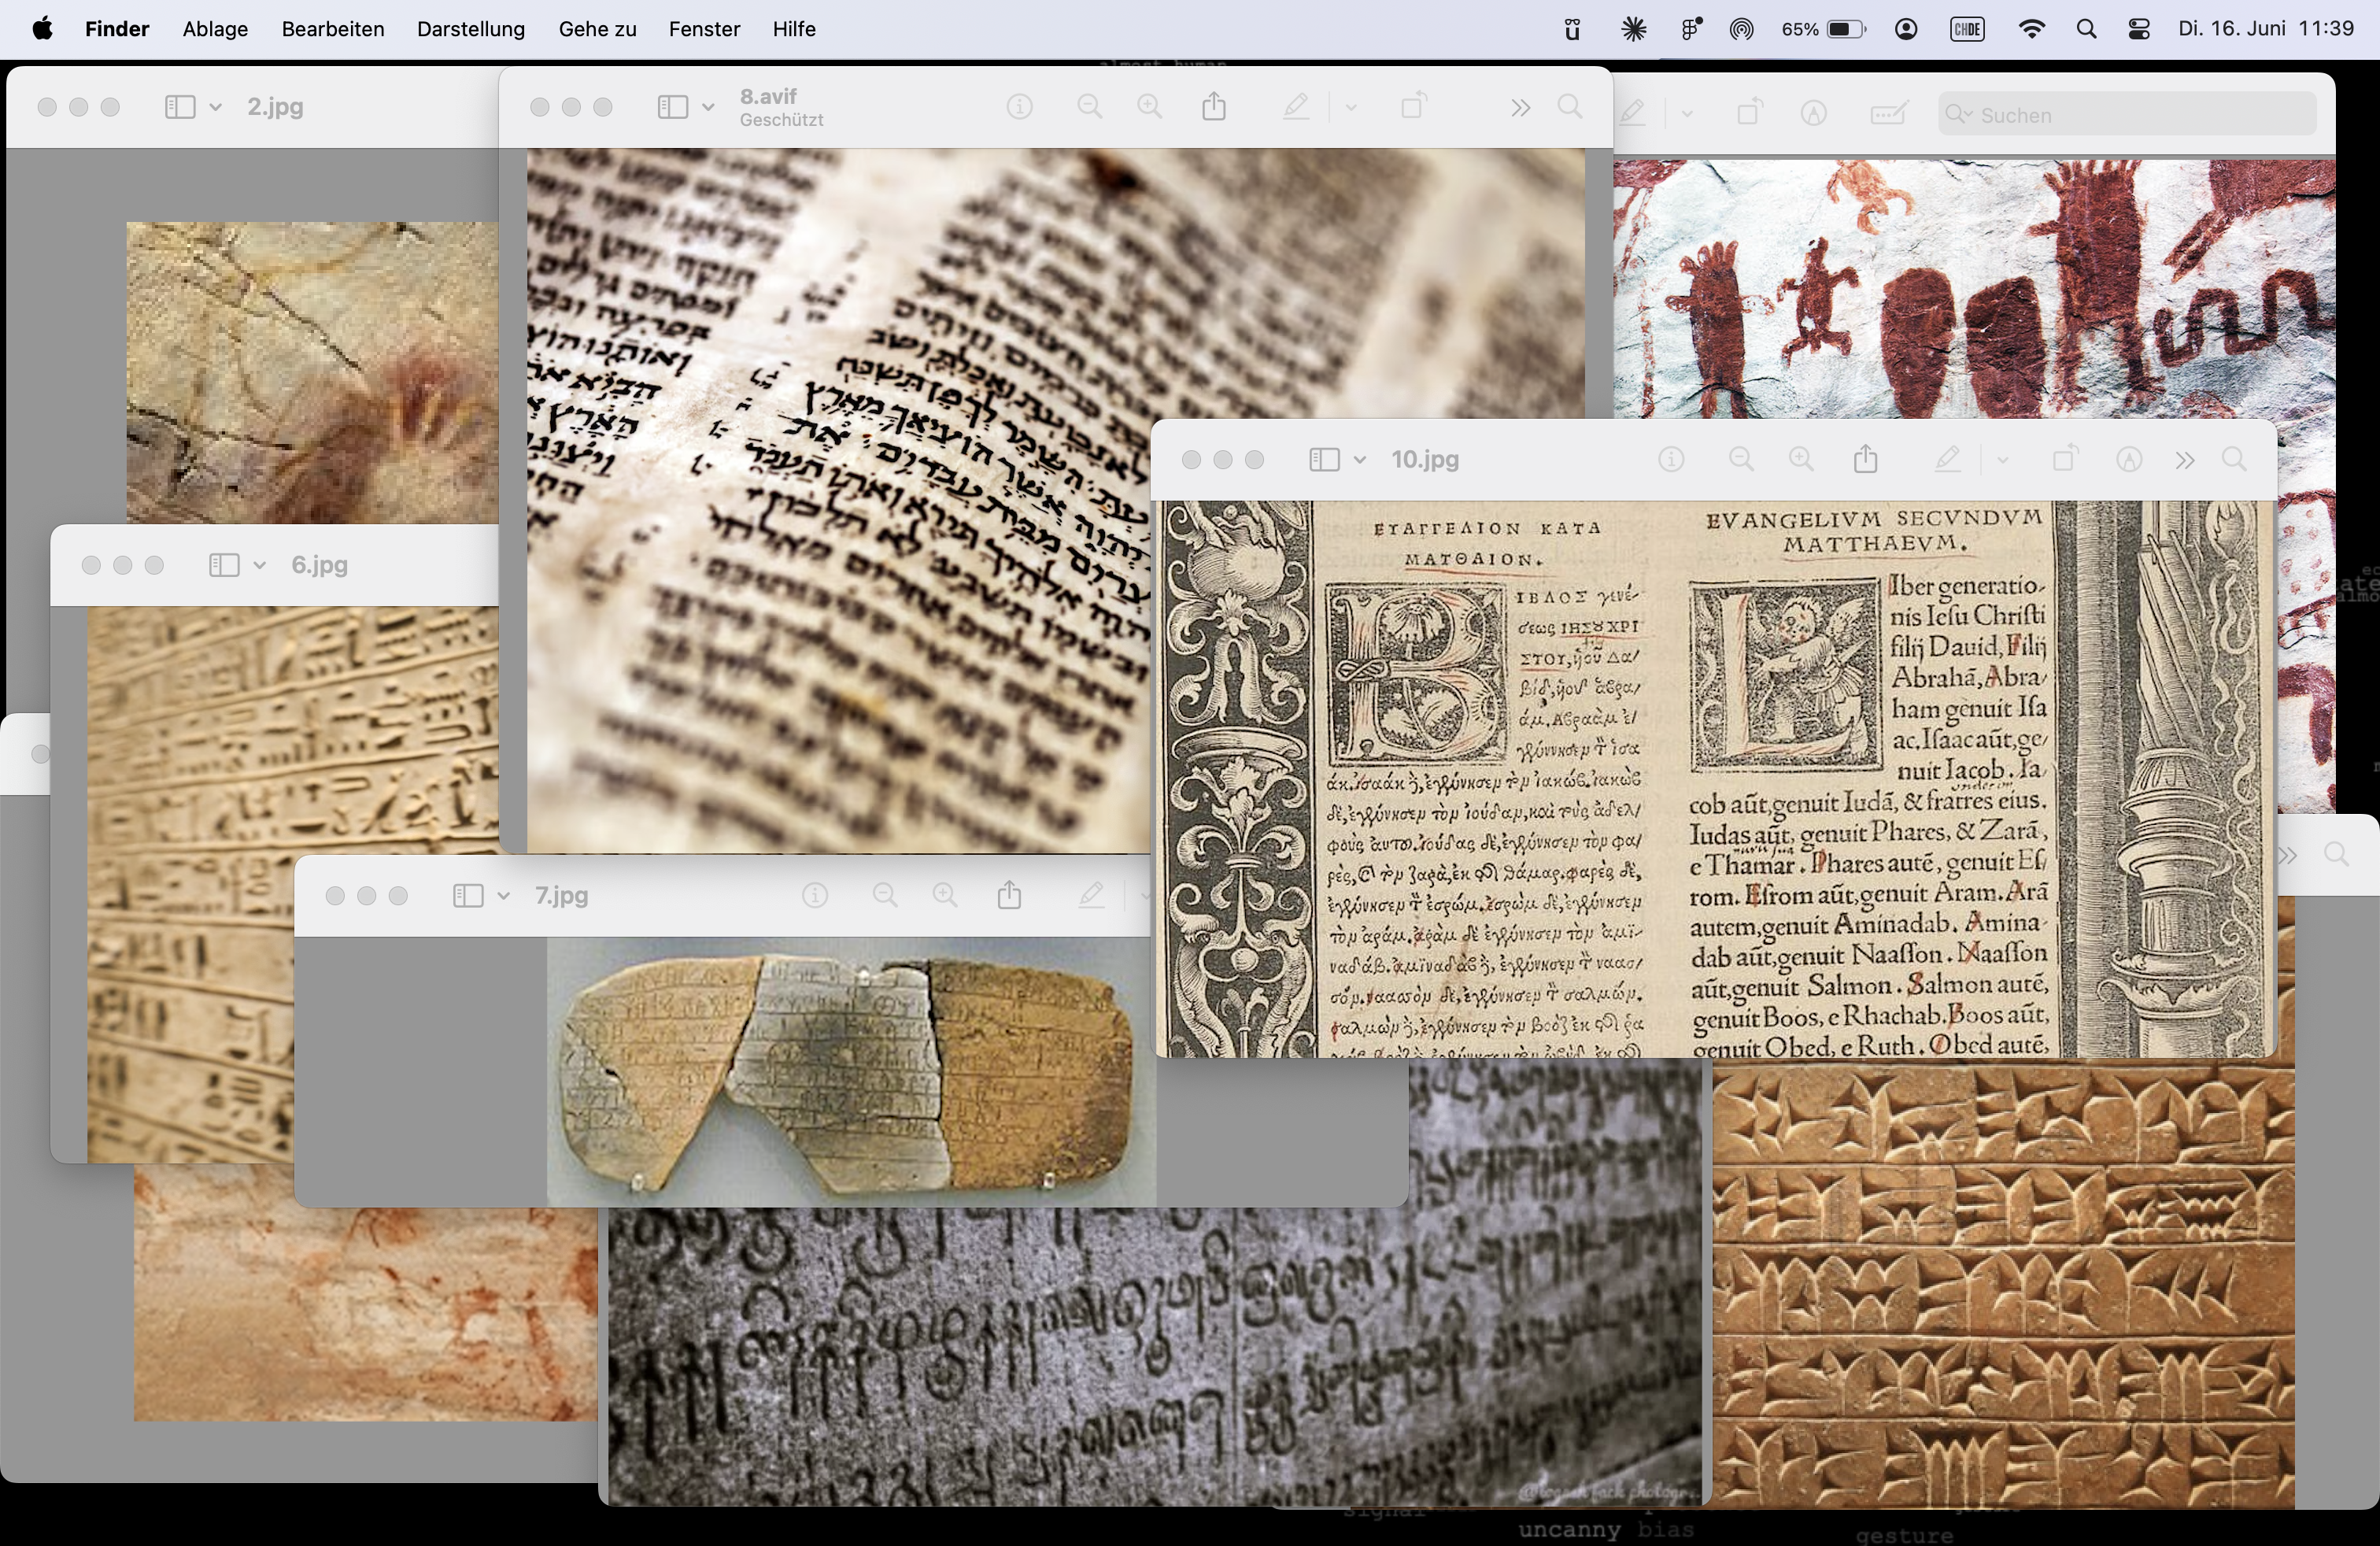Share the 8.avif file
Screen dimensions: 2380x1546
pyautogui.click(x=1214, y=106)
